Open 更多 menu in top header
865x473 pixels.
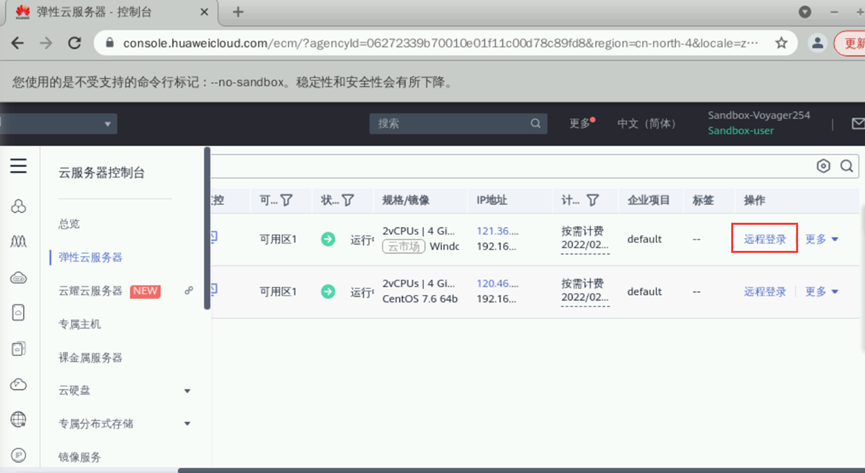coord(581,123)
